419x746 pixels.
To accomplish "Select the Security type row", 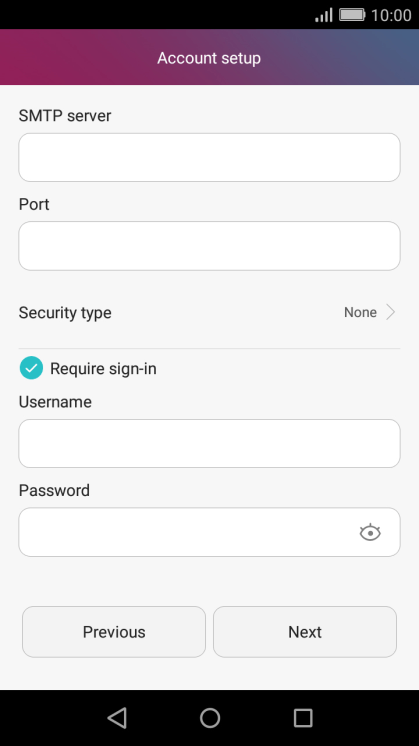I will (x=209, y=313).
